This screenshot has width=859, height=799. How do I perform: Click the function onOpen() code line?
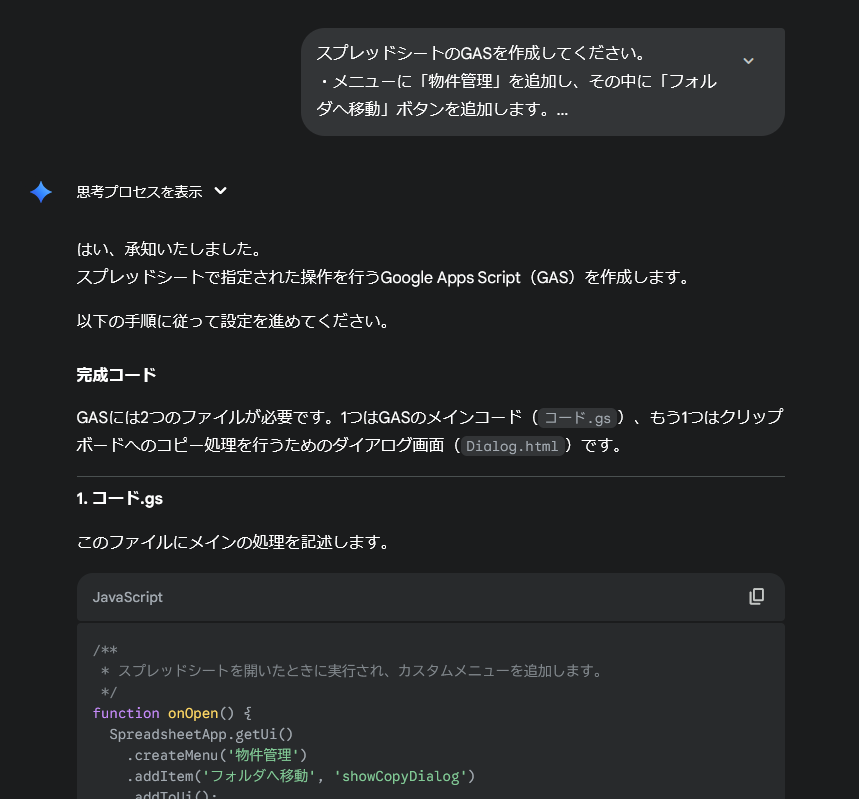[172, 713]
